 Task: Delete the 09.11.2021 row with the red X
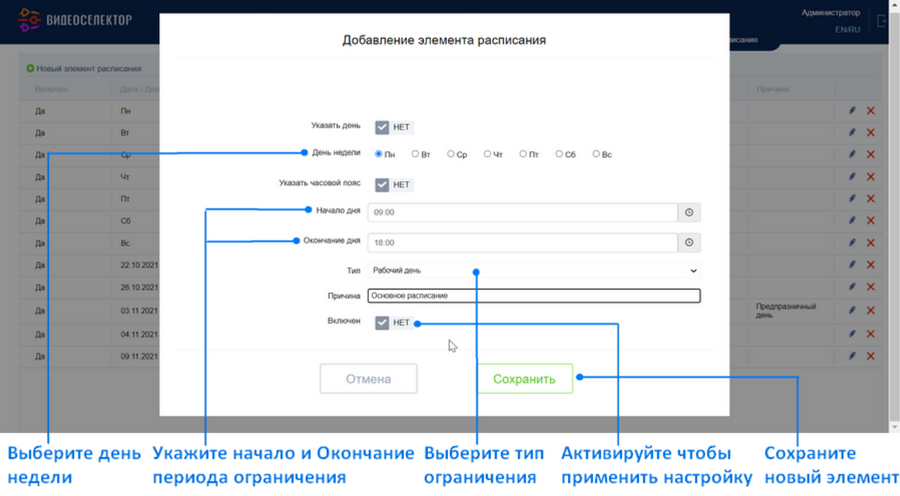[x=871, y=356]
